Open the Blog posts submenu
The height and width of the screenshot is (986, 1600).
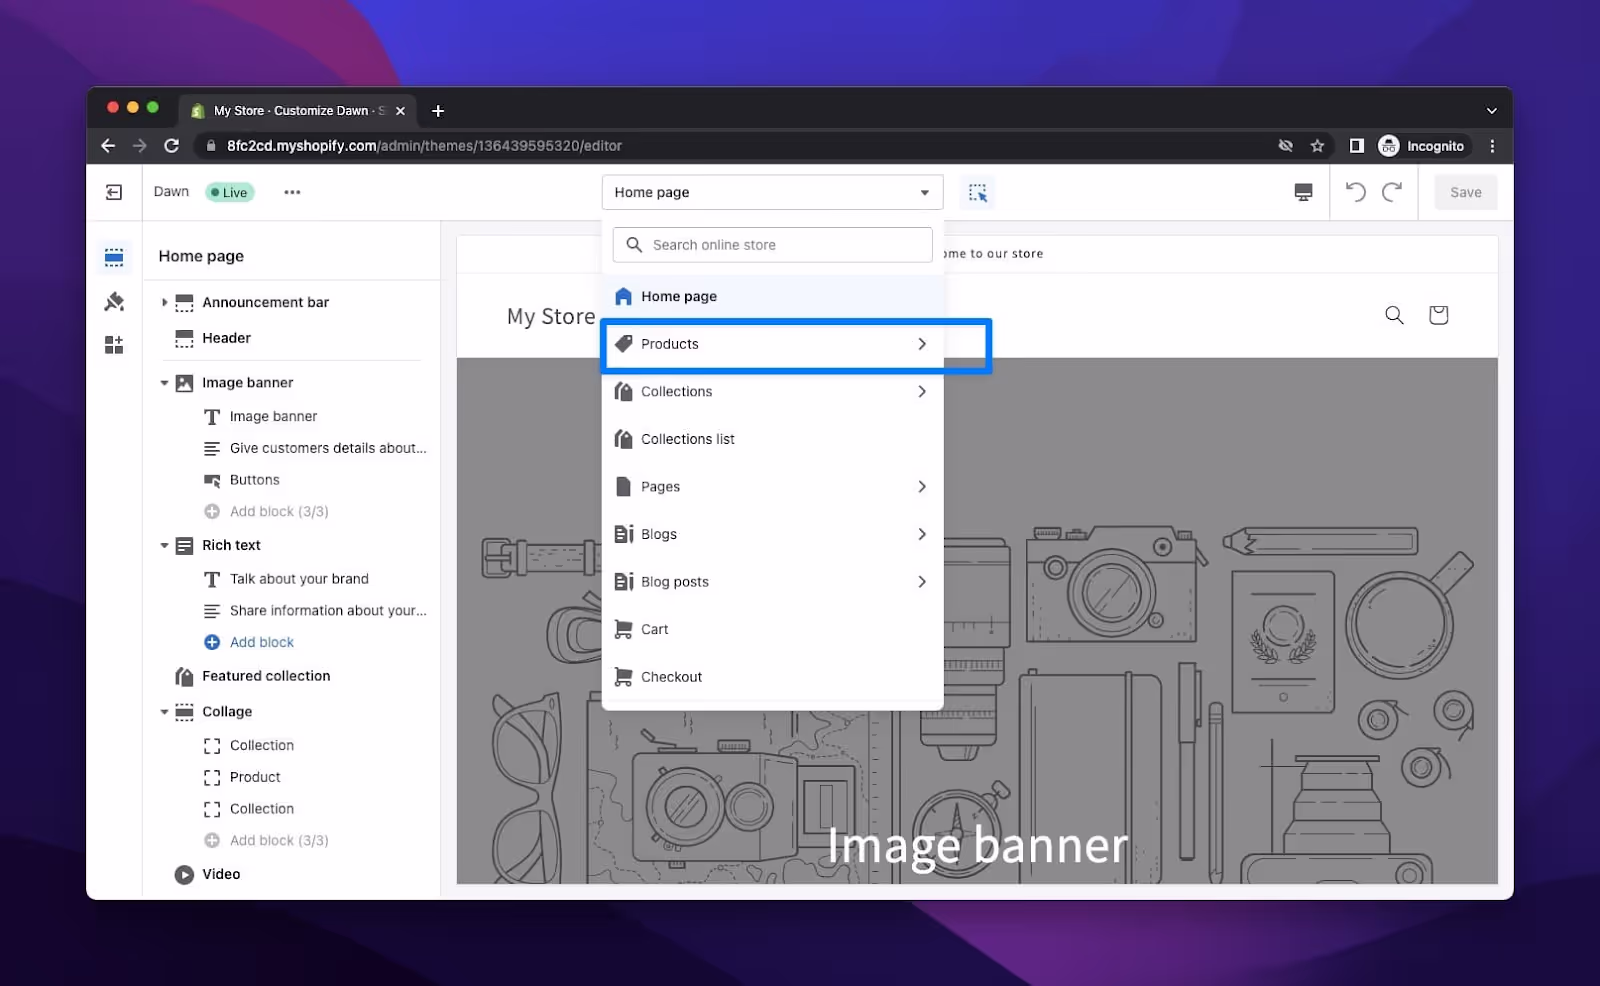click(x=772, y=582)
